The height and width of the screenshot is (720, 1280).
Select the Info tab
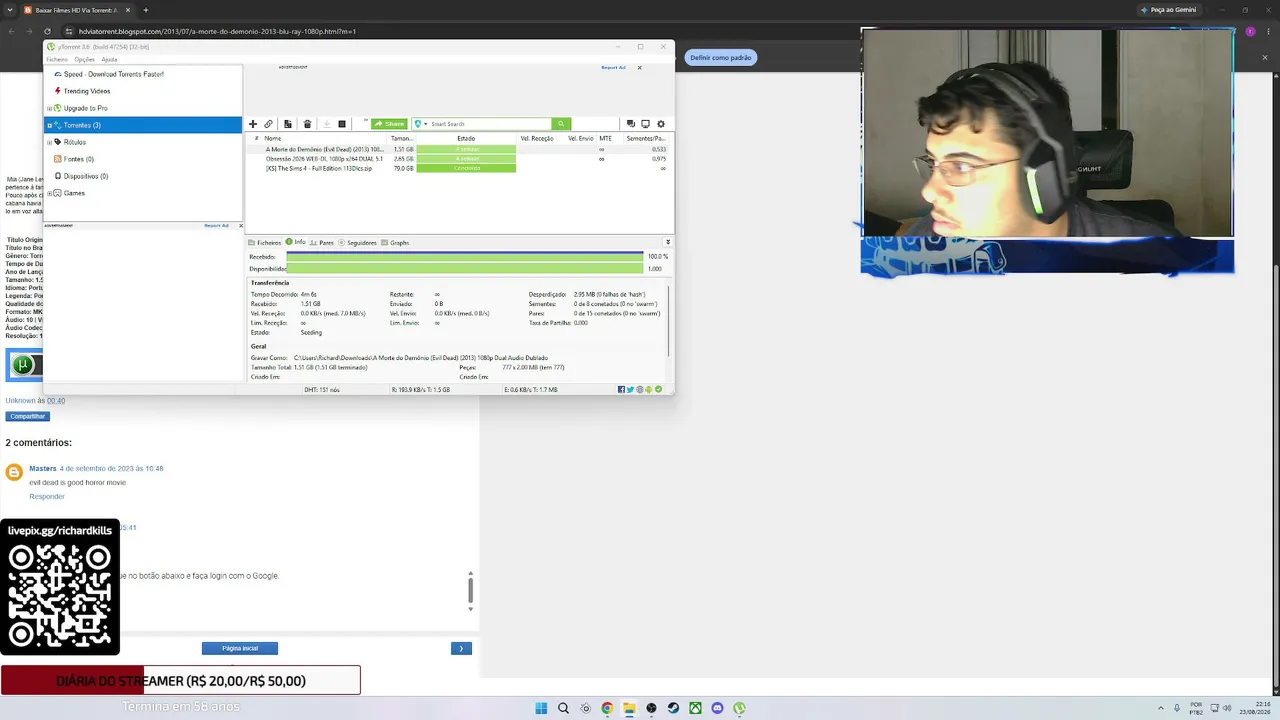pos(296,242)
